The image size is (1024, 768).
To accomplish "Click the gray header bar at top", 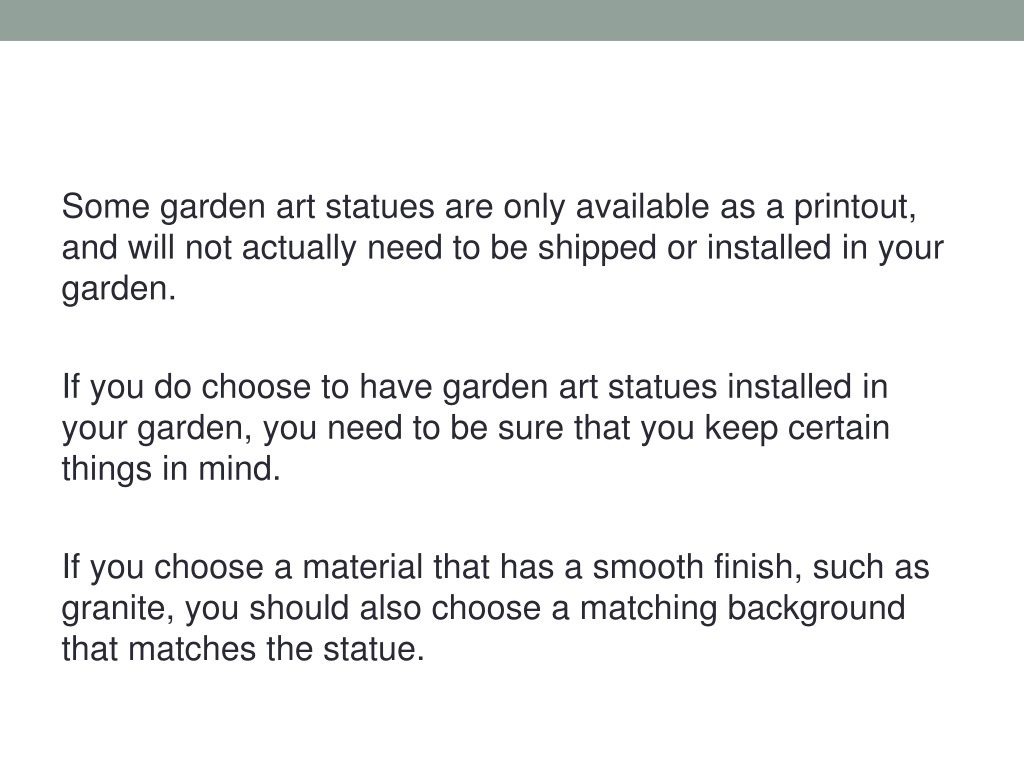I will pos(512,20).
